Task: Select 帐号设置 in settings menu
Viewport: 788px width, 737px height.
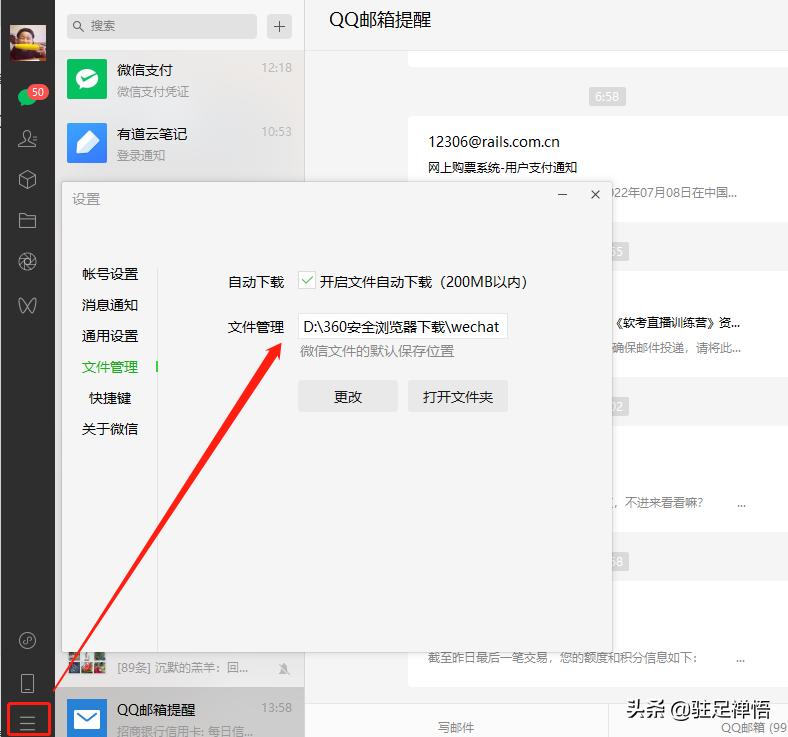Action: point(110,274)
